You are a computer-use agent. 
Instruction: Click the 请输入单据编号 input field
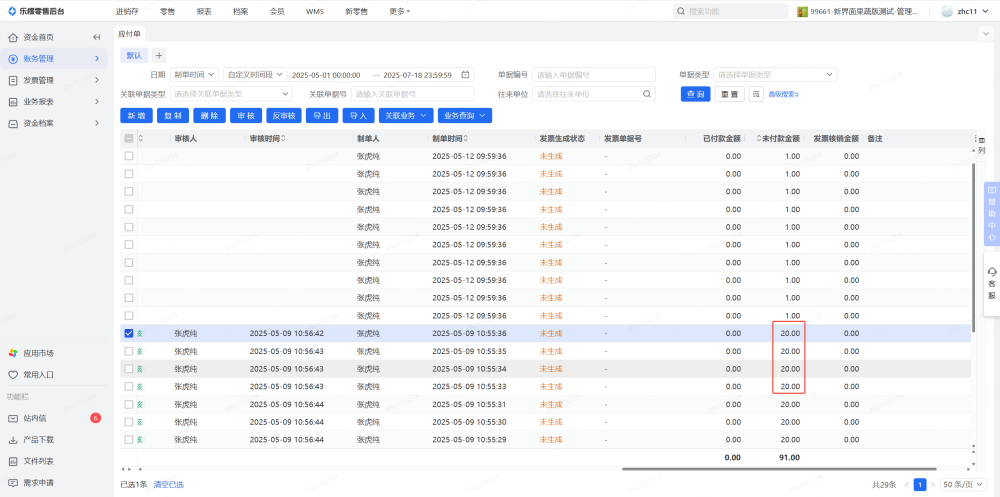coord(593,75)
